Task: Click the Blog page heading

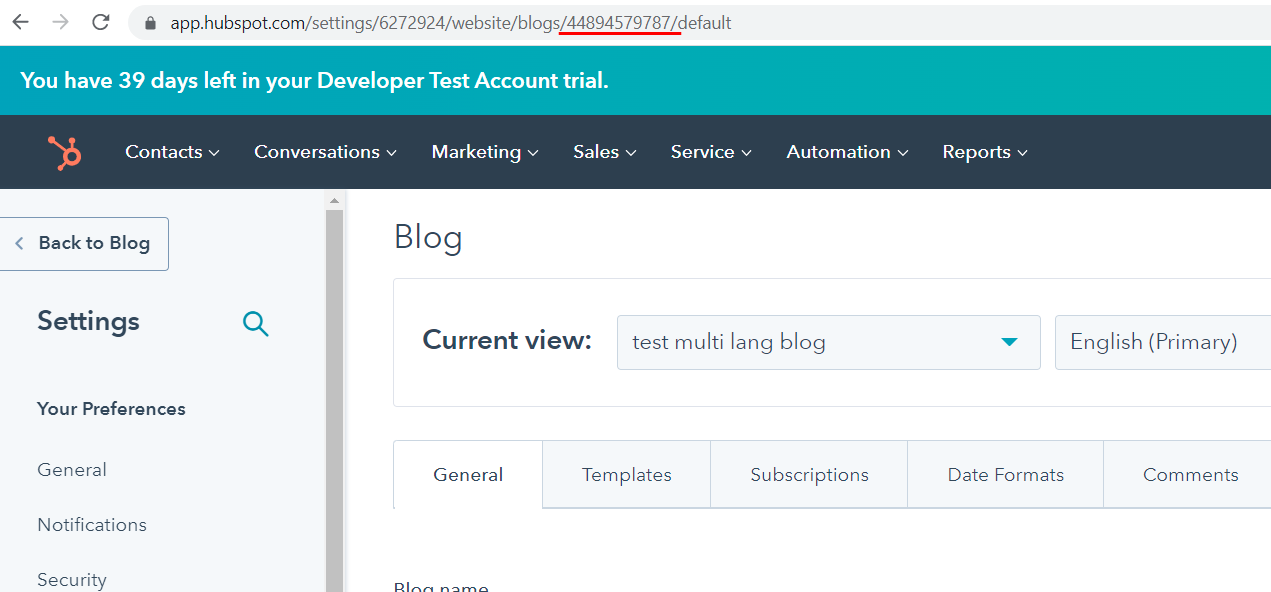Action: (x=428, y=238)
